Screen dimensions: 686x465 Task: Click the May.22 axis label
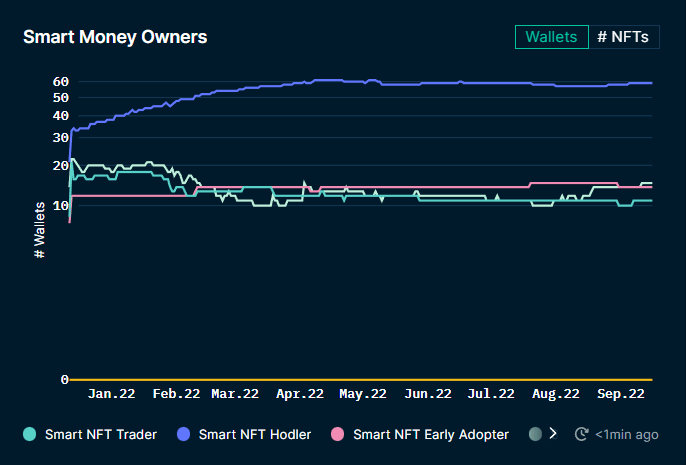(x=363, y=394)
